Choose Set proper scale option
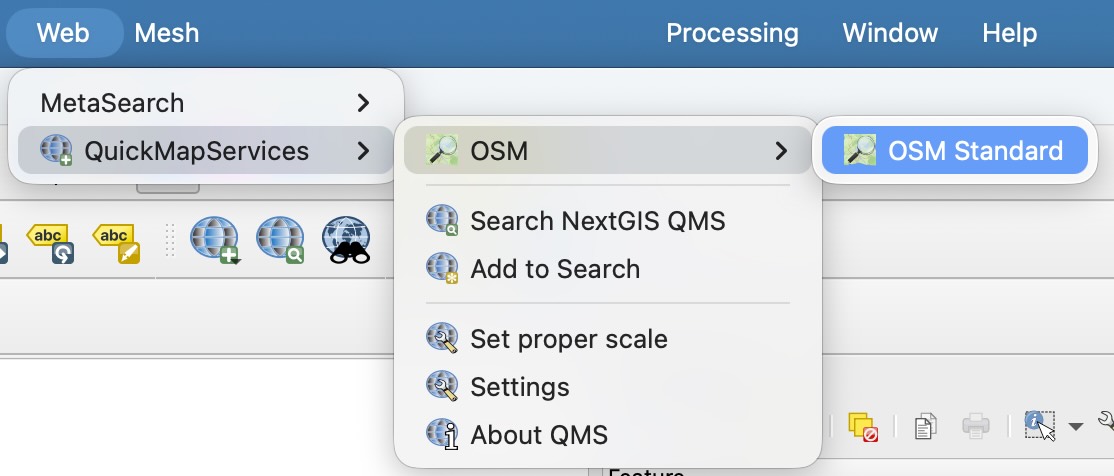 [x=568, y=339]
